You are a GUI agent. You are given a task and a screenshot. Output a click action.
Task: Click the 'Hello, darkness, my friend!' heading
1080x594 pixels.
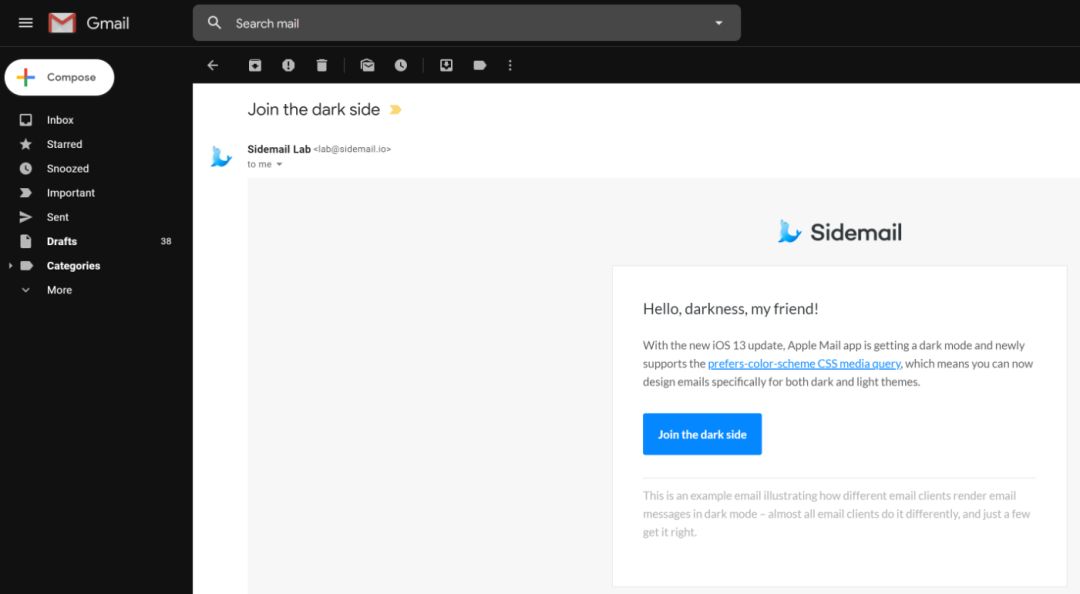coord(730,309)
